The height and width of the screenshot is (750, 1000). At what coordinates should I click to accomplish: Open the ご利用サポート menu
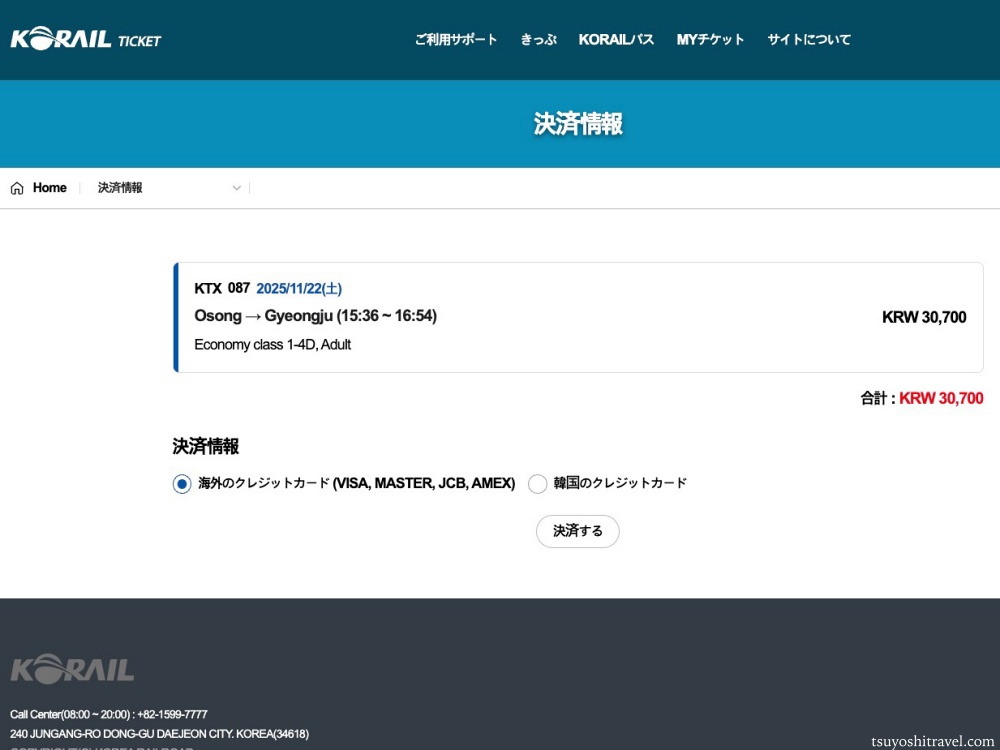tap(456, 40)
